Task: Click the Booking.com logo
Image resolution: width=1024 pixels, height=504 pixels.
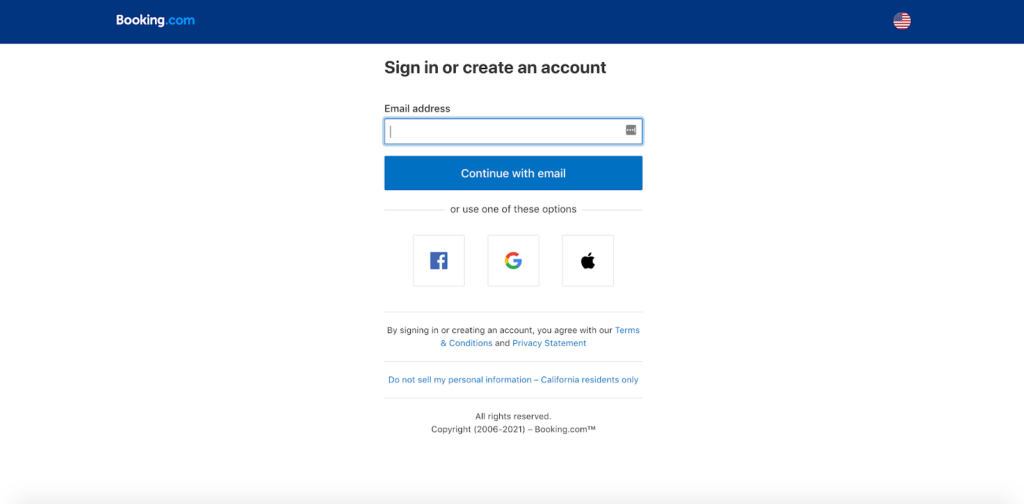Action: (155, 20)
